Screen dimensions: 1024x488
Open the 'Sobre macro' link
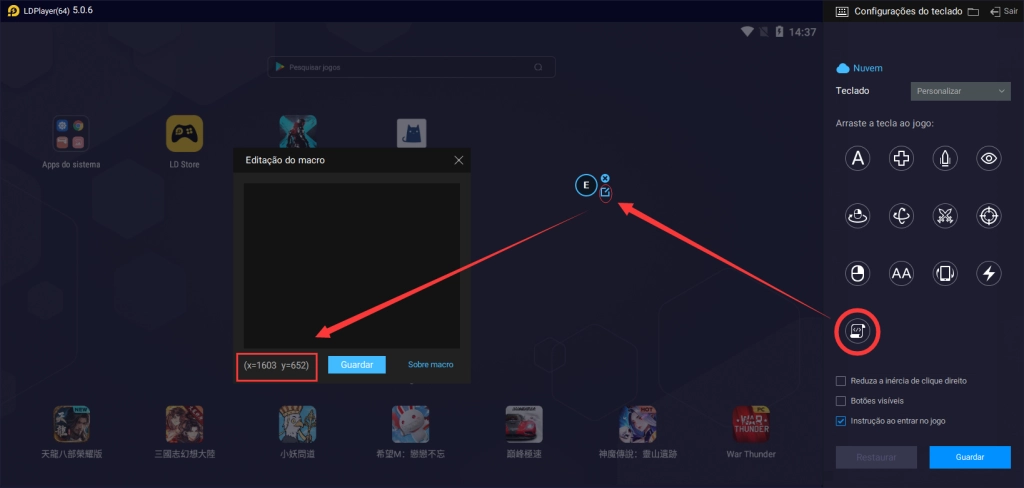pyautogui.click(x=431, y=365)
